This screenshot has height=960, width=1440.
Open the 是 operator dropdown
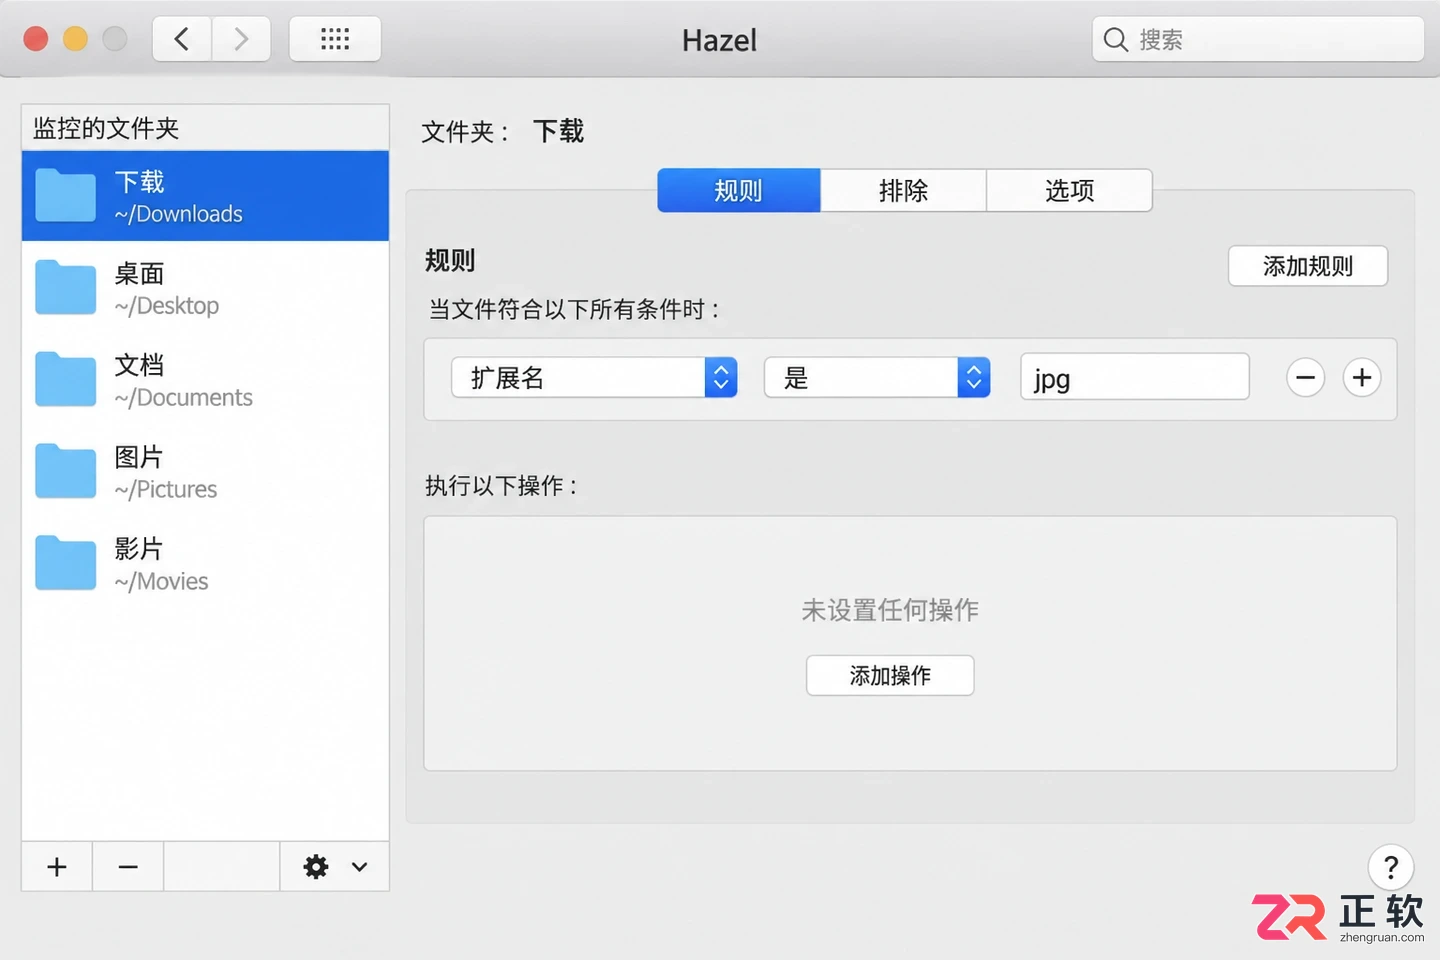877,377
